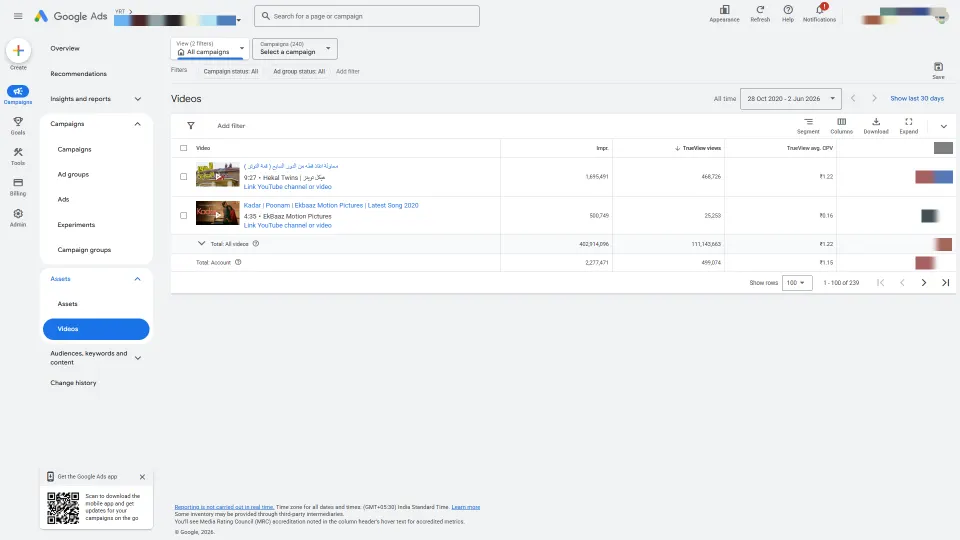Open the Kadar Poonam video title link

(331, 206)
